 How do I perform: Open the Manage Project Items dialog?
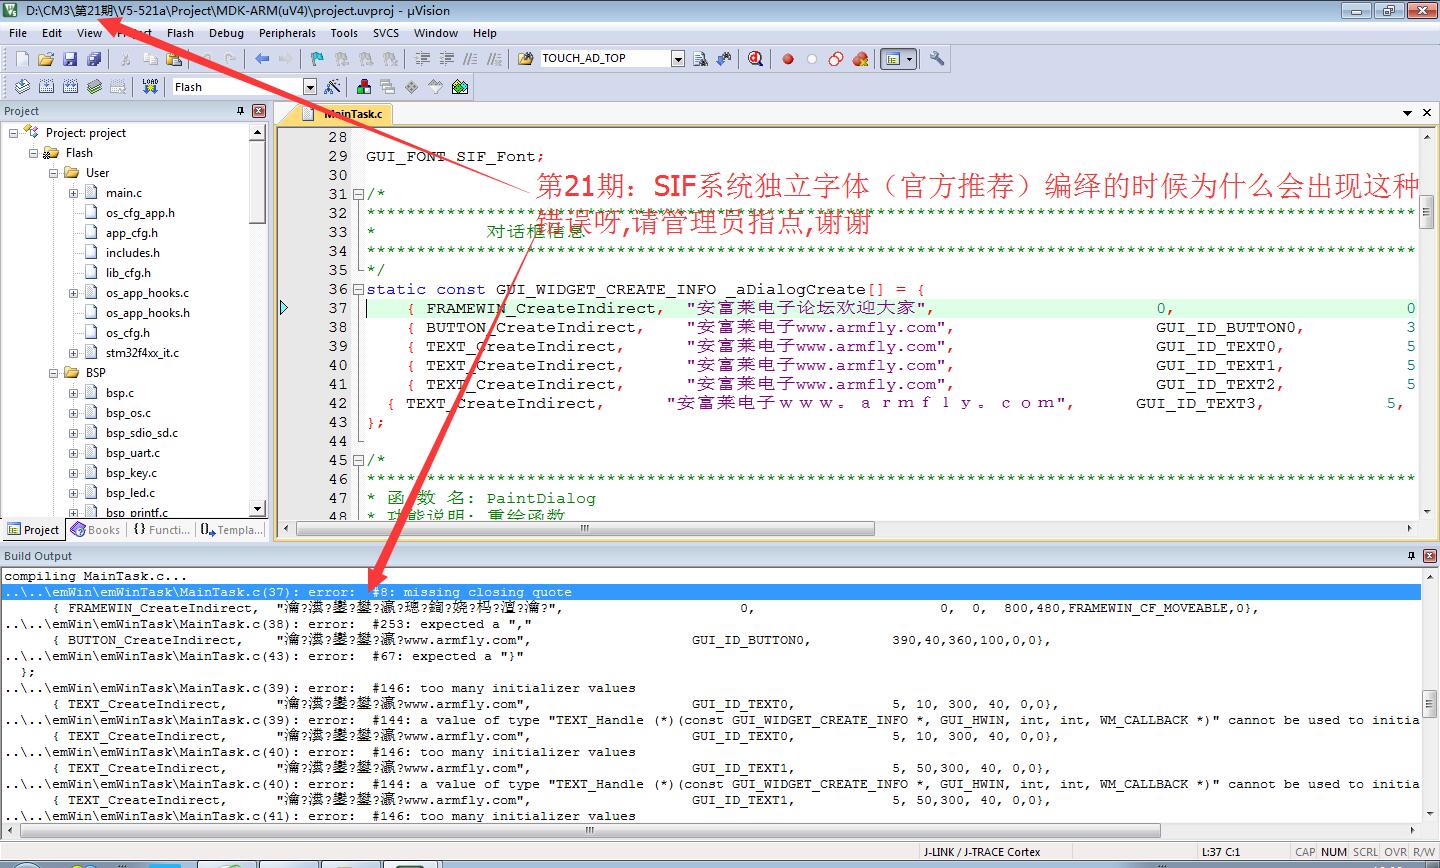364,87
